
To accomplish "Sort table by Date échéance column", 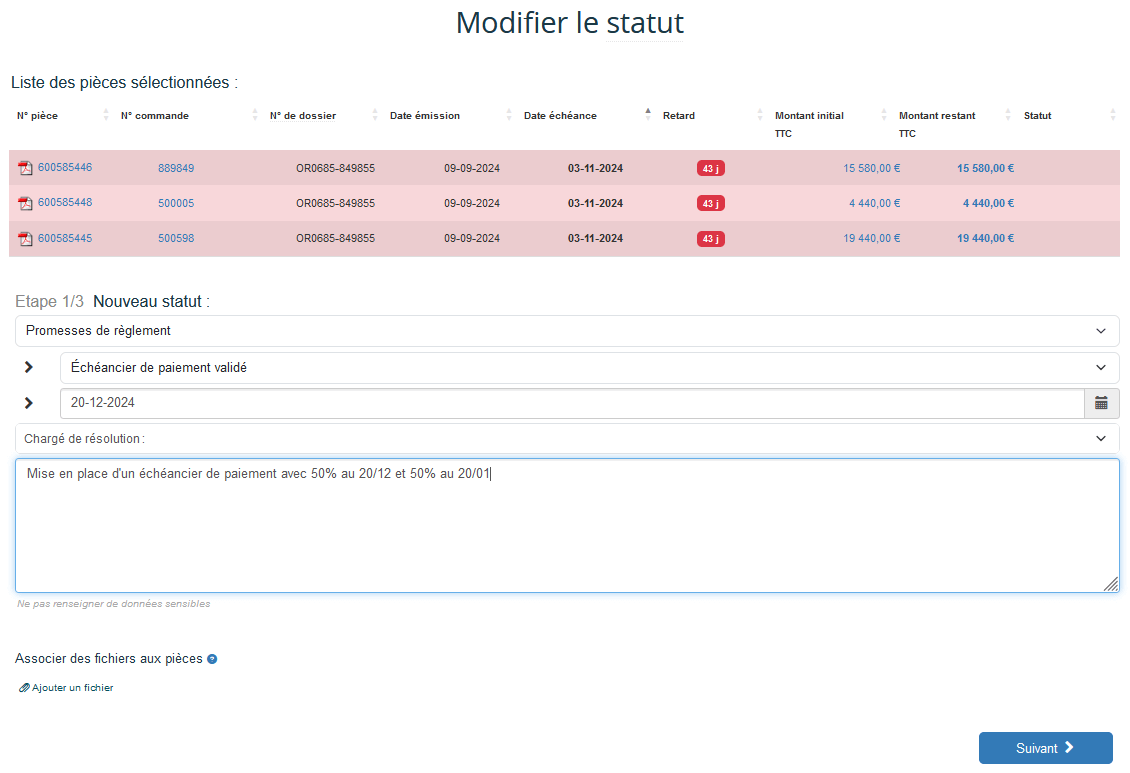I will (647, 115).
